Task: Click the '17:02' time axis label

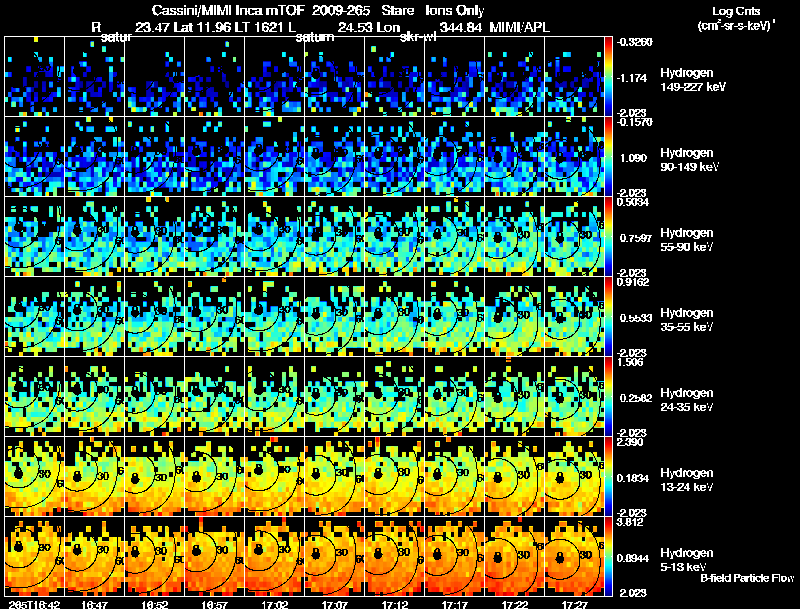Action: pyautogui.click(x=274, y=604)
